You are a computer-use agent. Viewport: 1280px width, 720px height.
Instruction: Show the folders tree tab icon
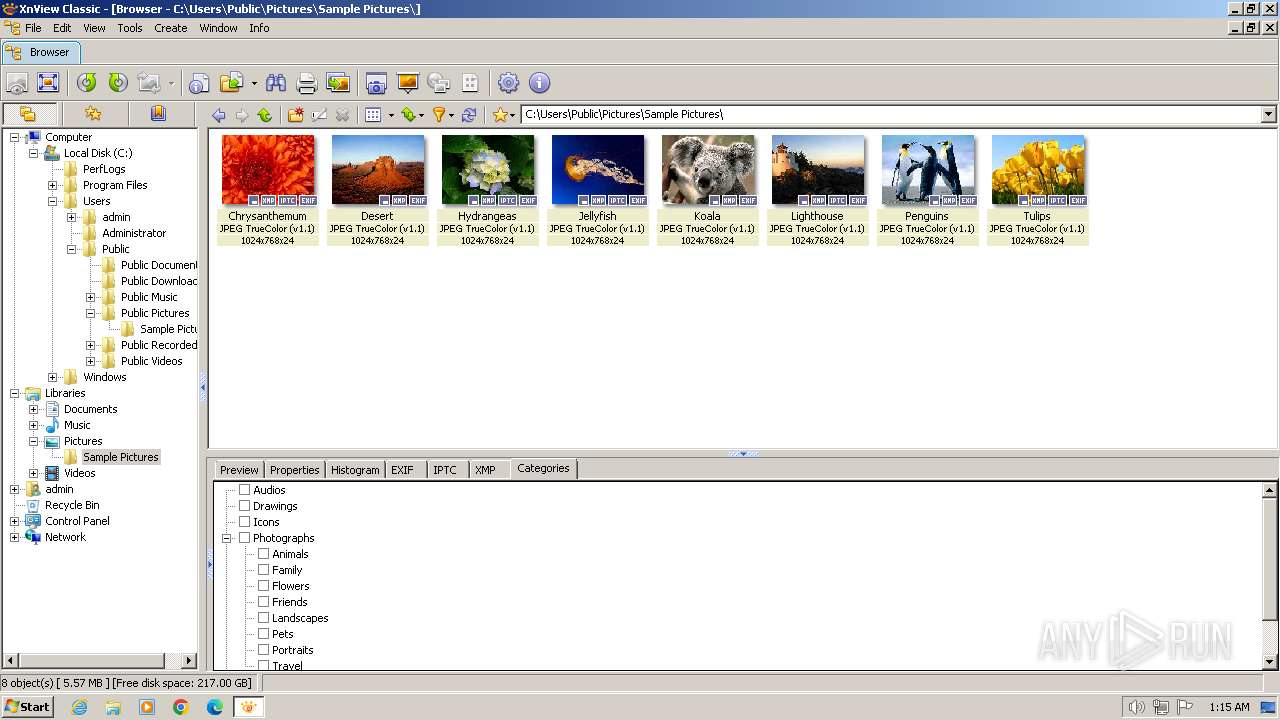pos(28,114)
